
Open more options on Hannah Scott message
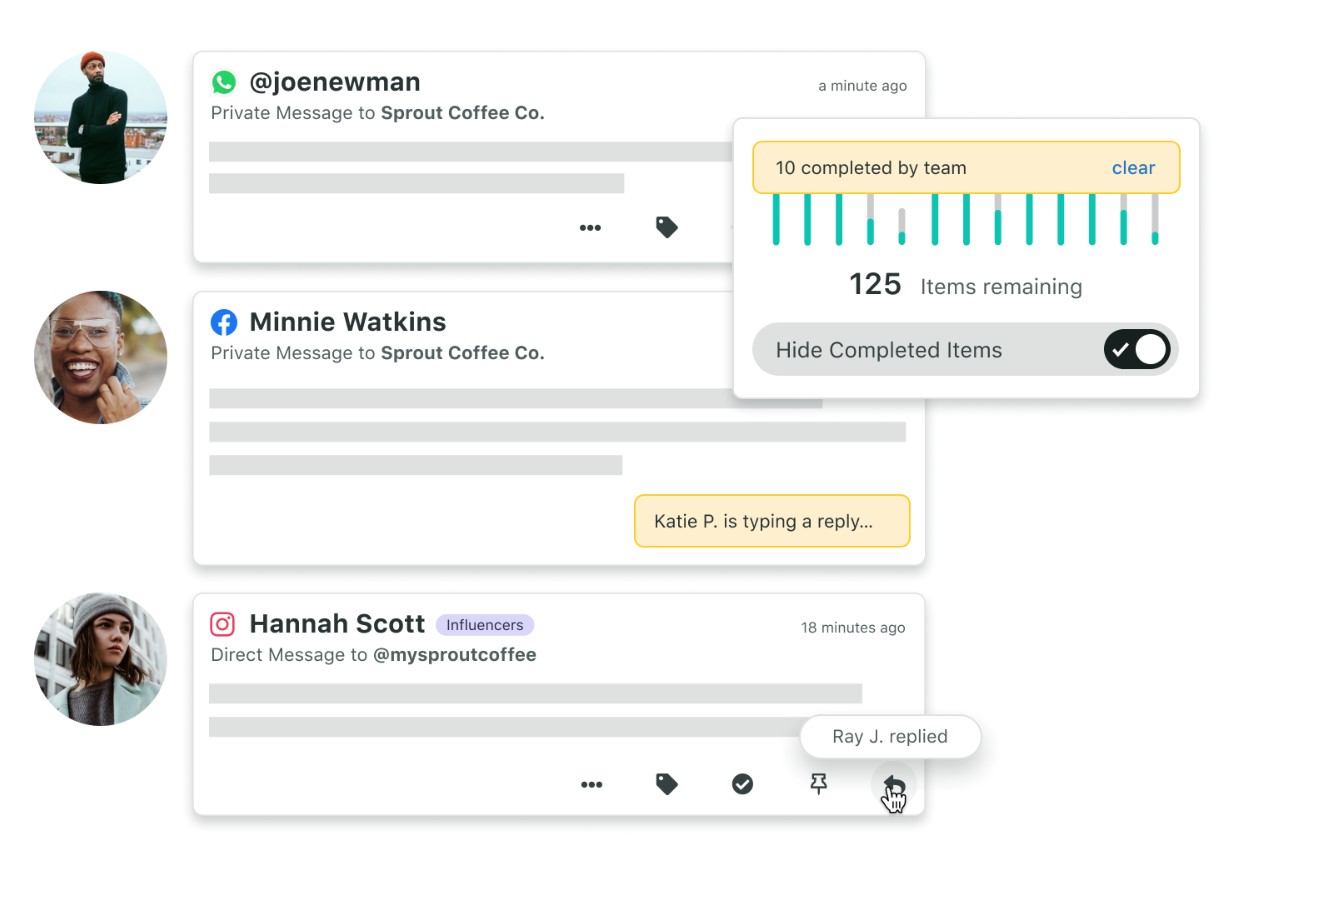pos(591,785)
